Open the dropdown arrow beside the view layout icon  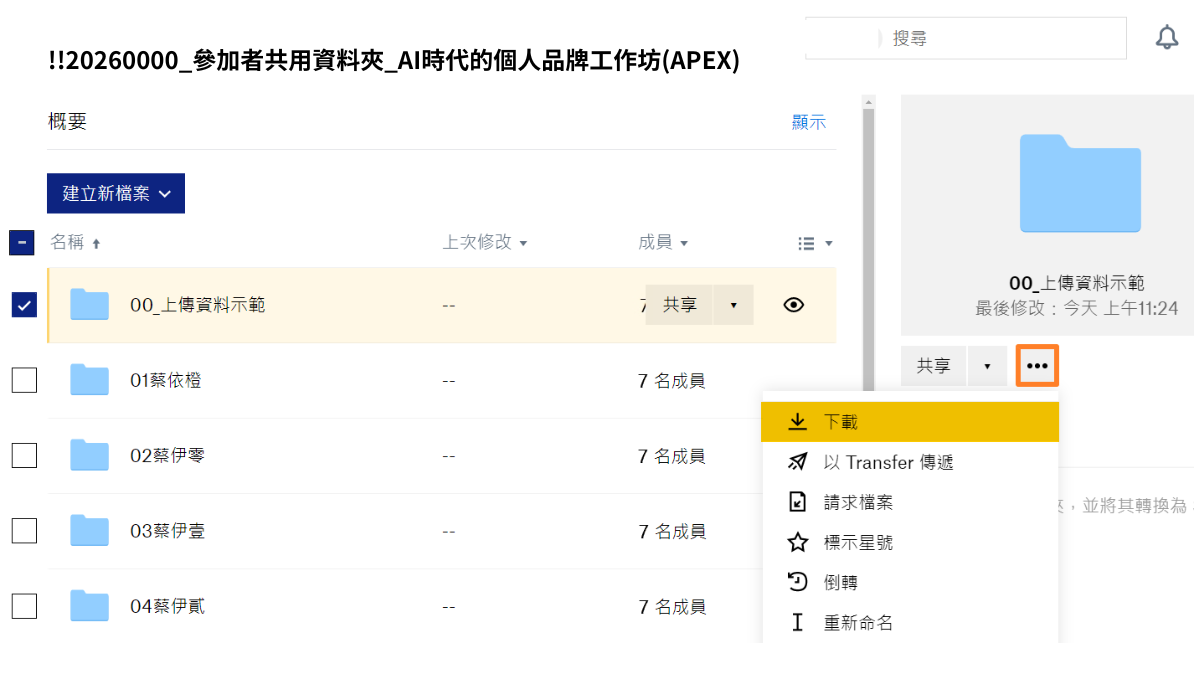coord(828,244)
